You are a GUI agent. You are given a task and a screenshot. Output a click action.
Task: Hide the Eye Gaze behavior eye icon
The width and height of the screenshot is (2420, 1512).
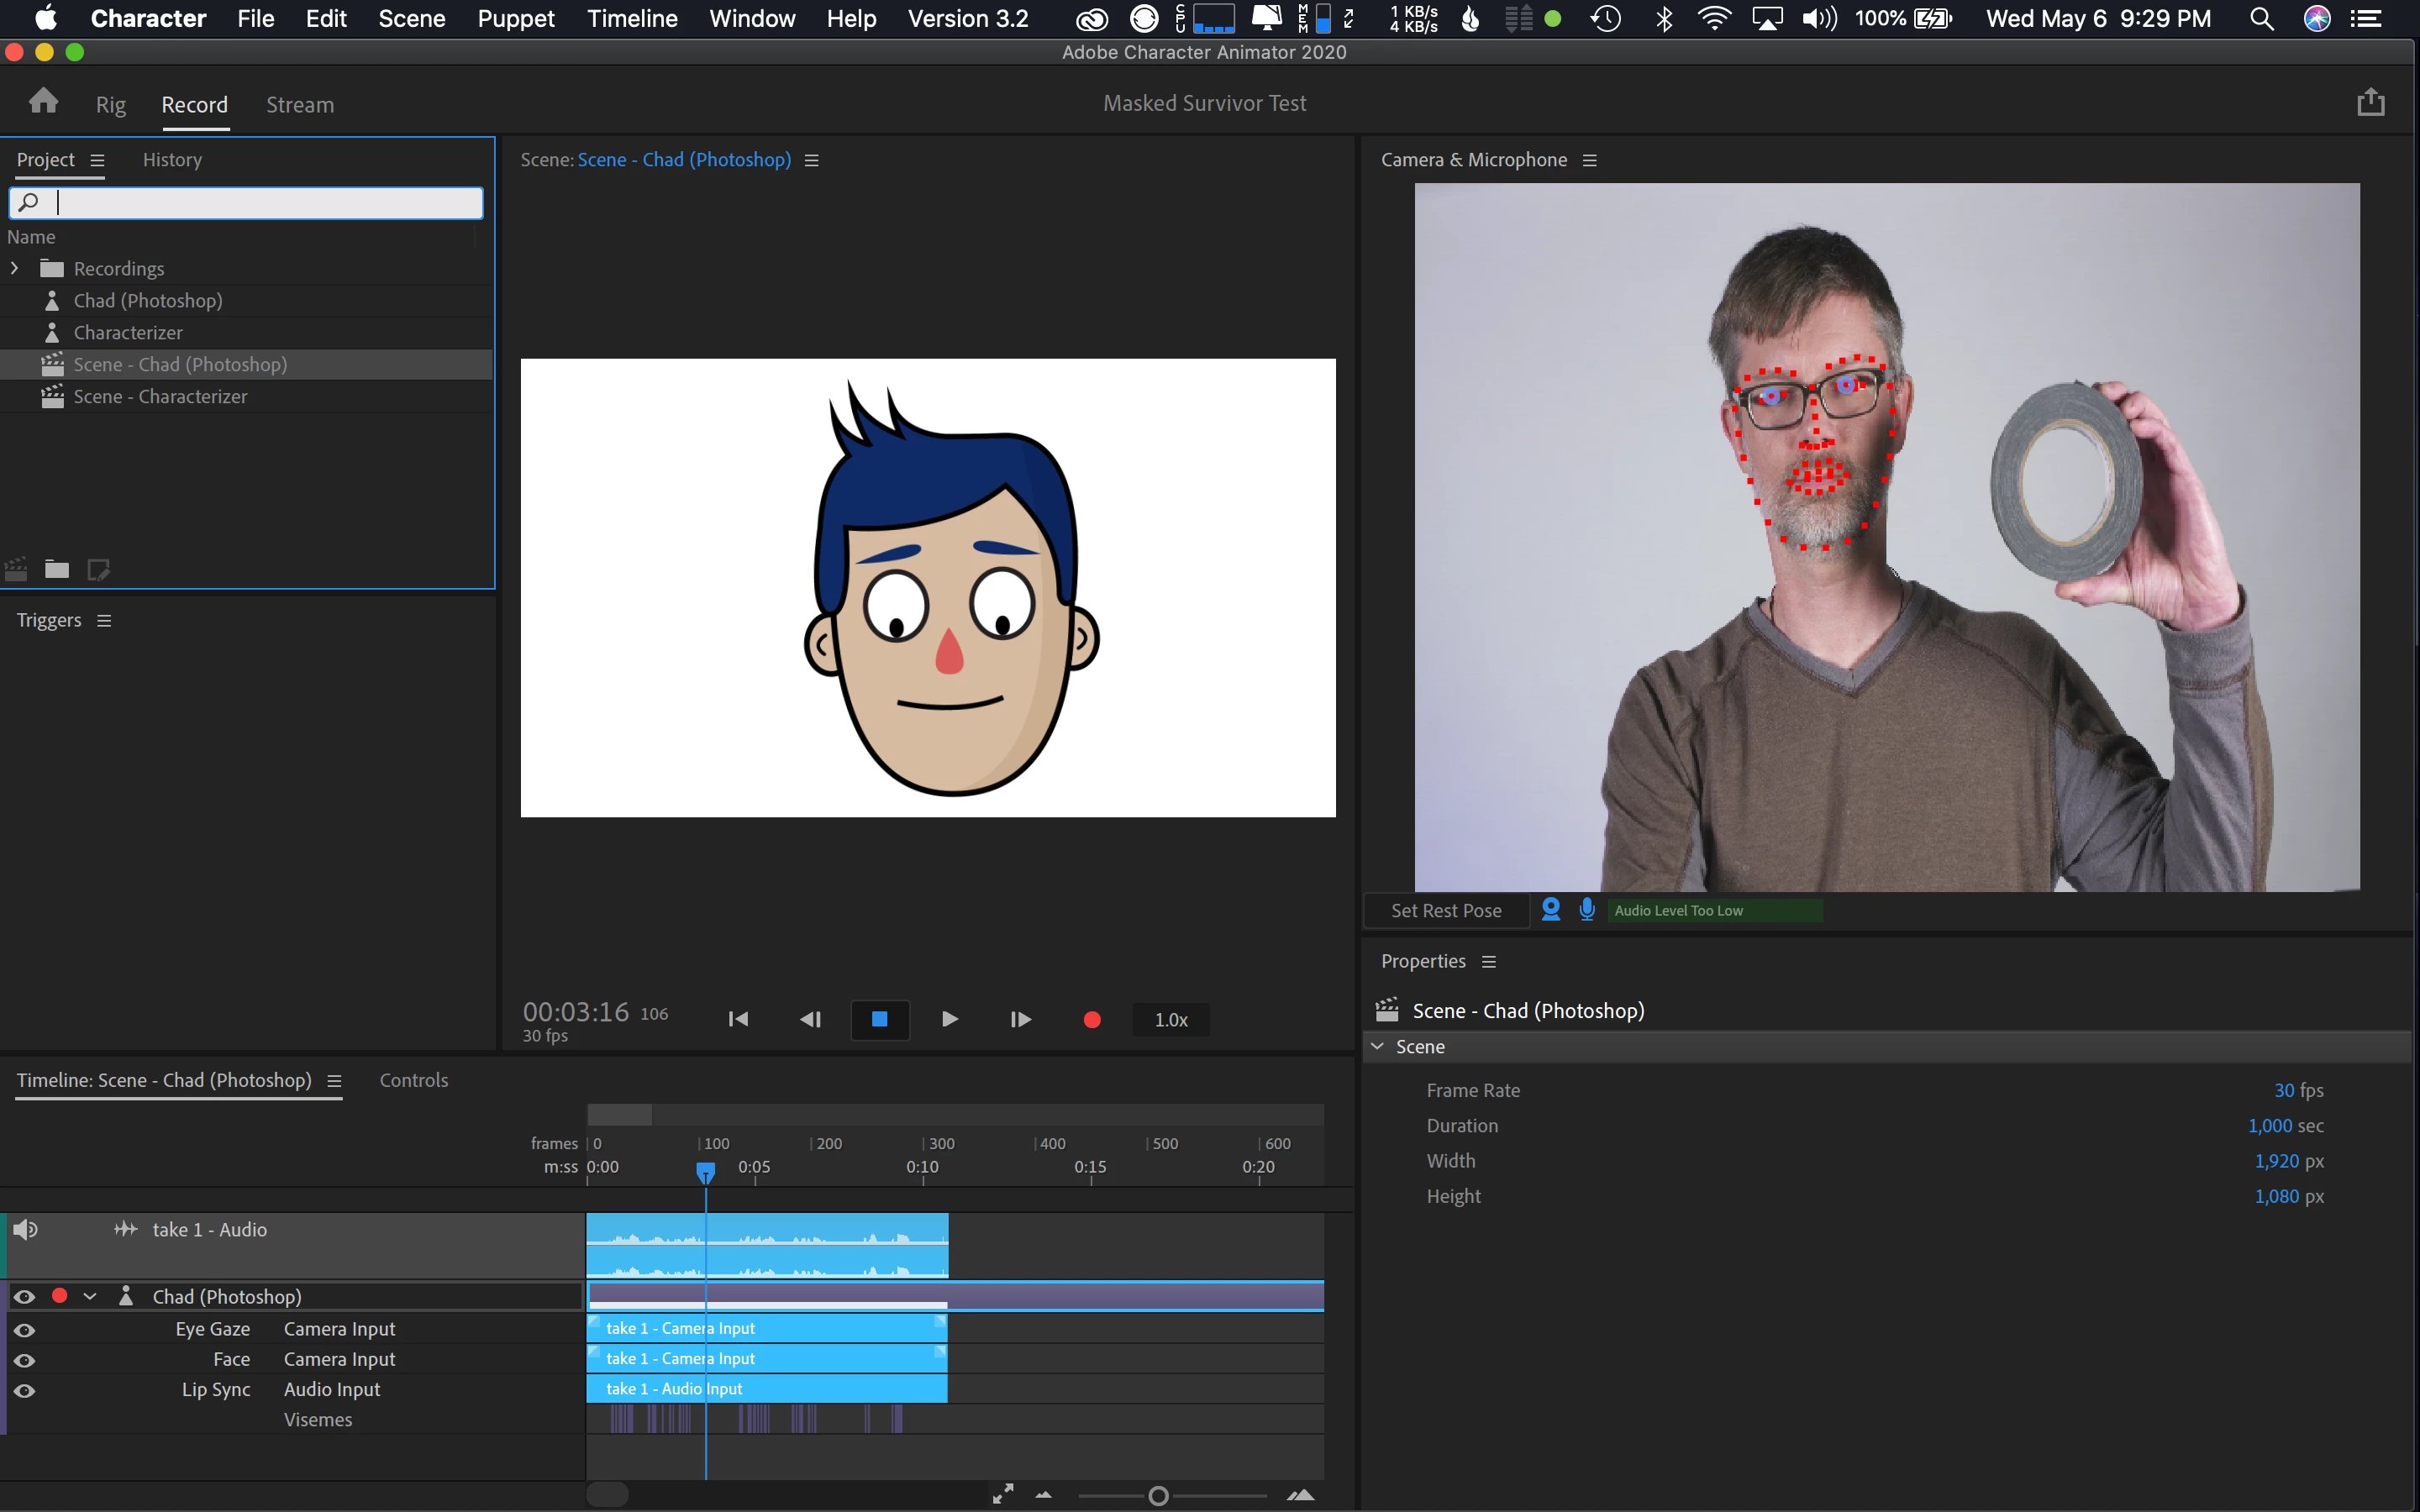point(25,1330)
